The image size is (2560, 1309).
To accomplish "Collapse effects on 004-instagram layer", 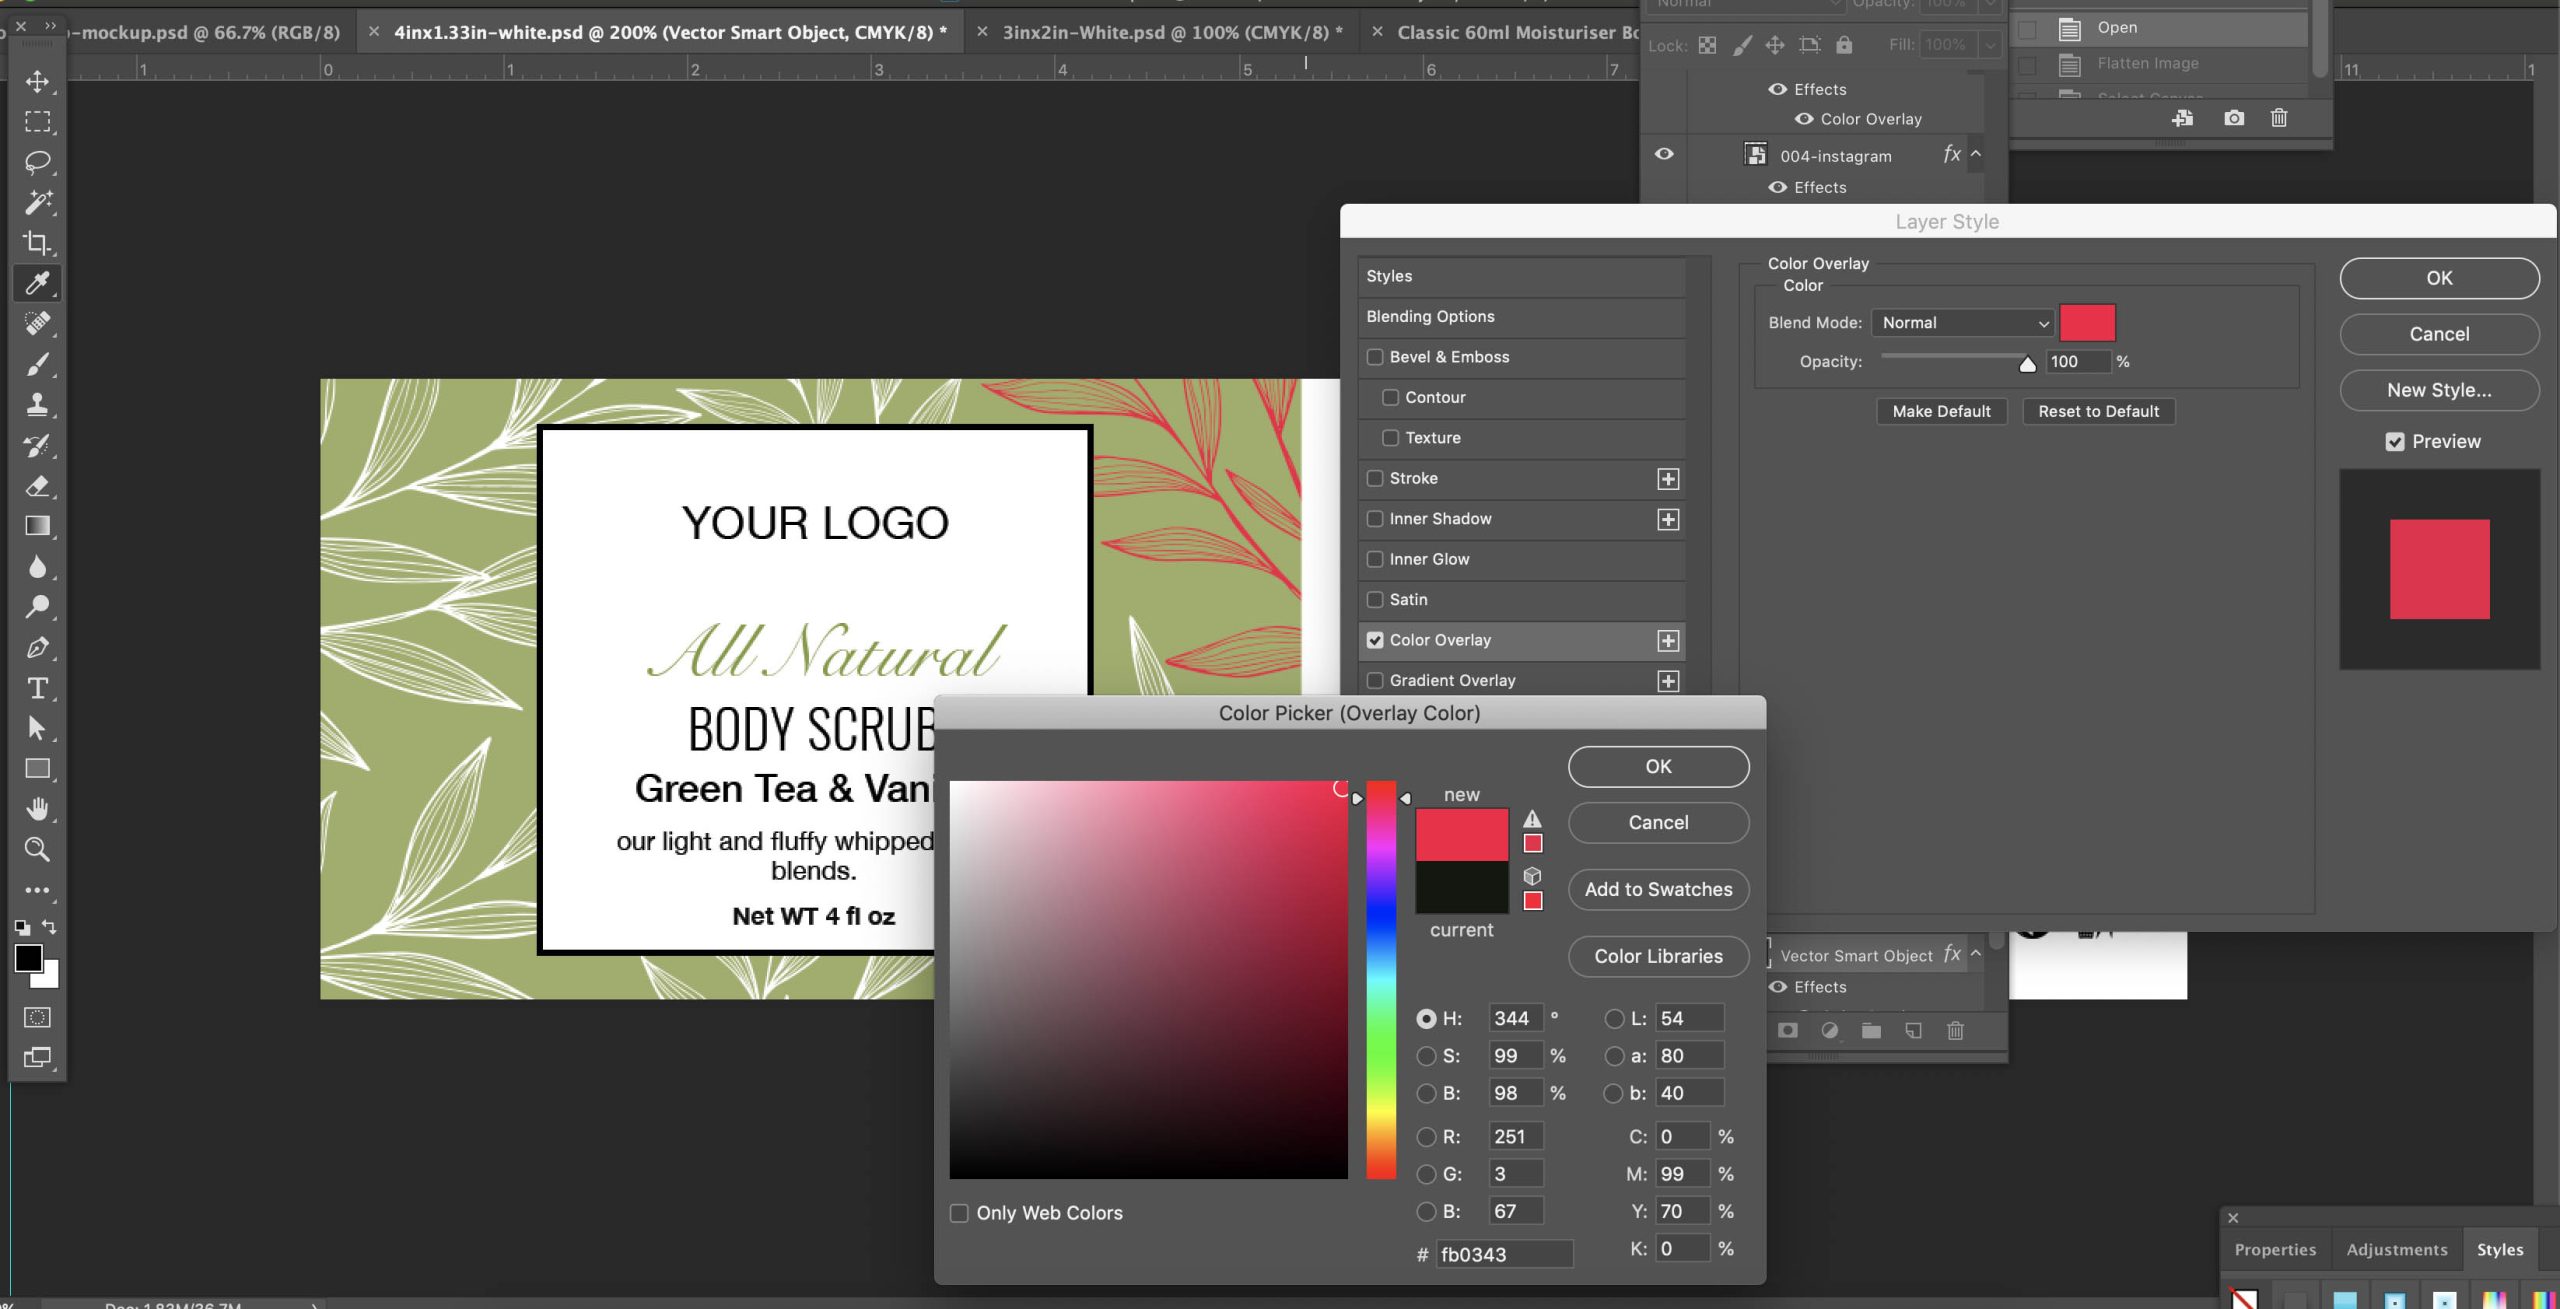I will [1976, 154].
